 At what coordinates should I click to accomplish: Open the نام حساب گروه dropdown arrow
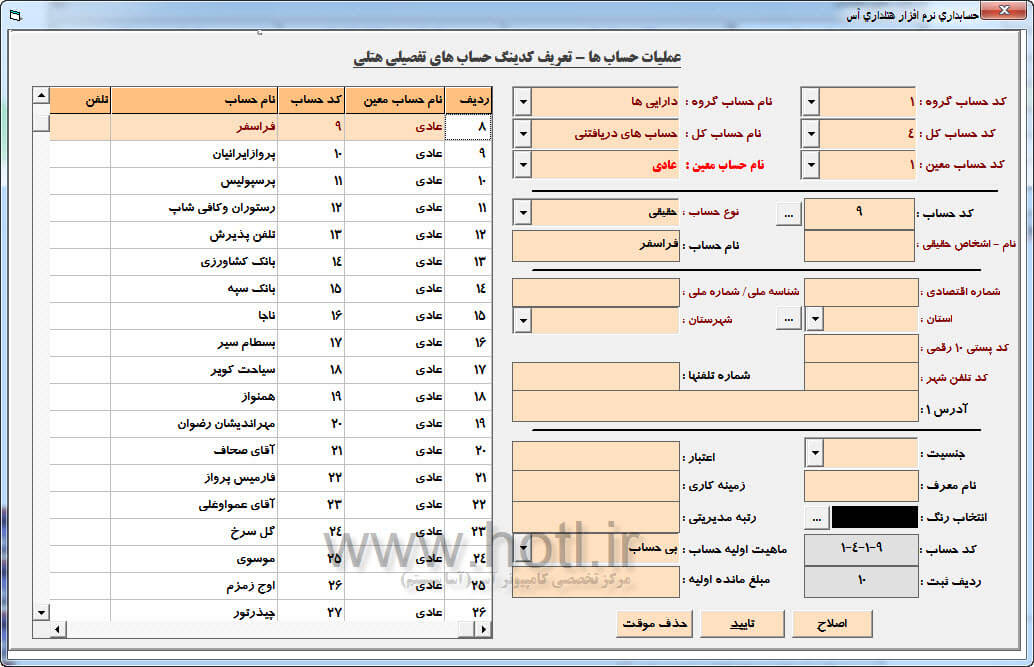coord(522,102)
